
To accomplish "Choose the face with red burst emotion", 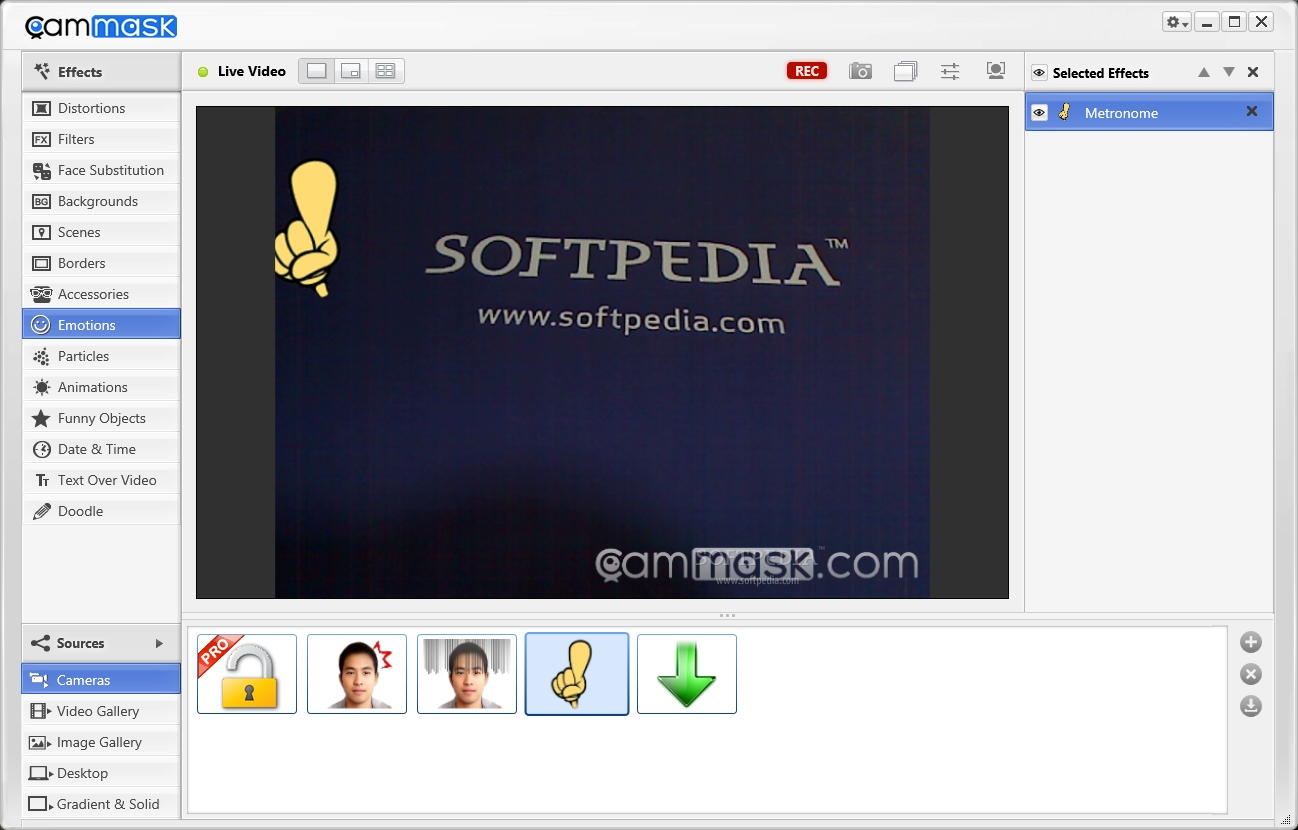I will tap(357, 674).
